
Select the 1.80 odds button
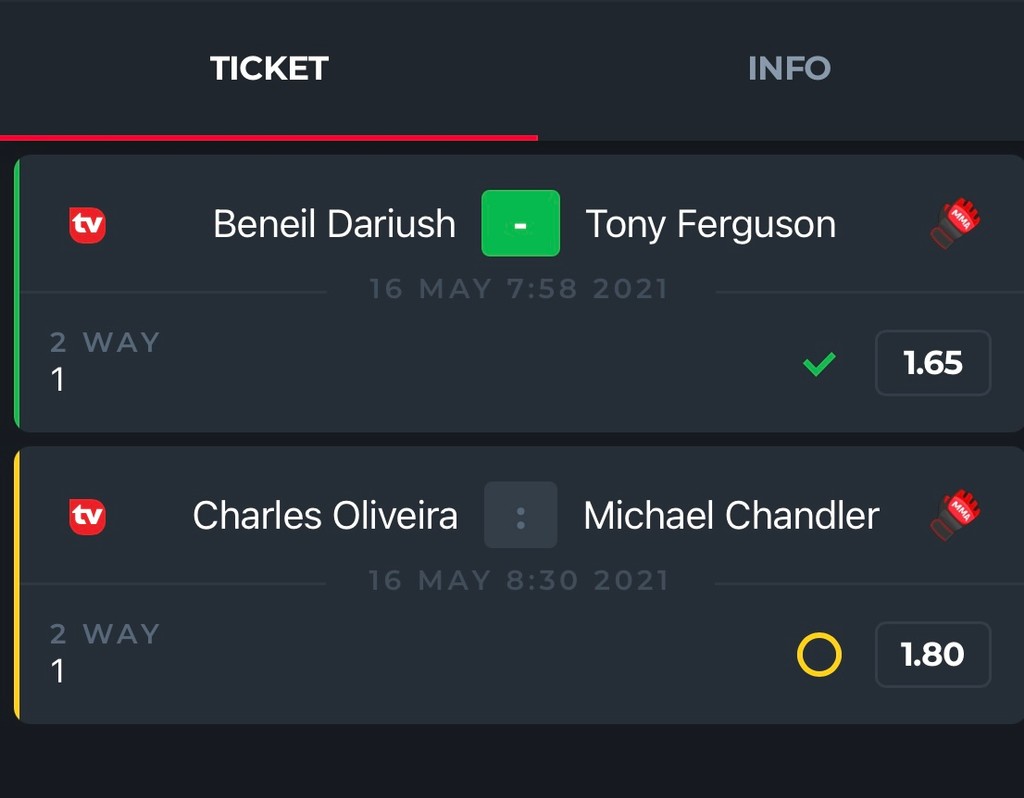pos(933,654)
